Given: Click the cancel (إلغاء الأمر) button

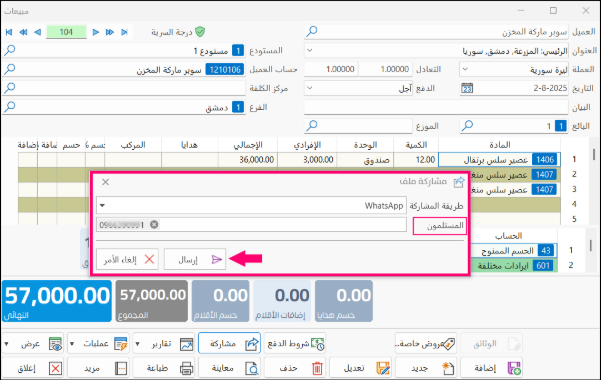Looking at the screenshot, I should tap(127, 260).
